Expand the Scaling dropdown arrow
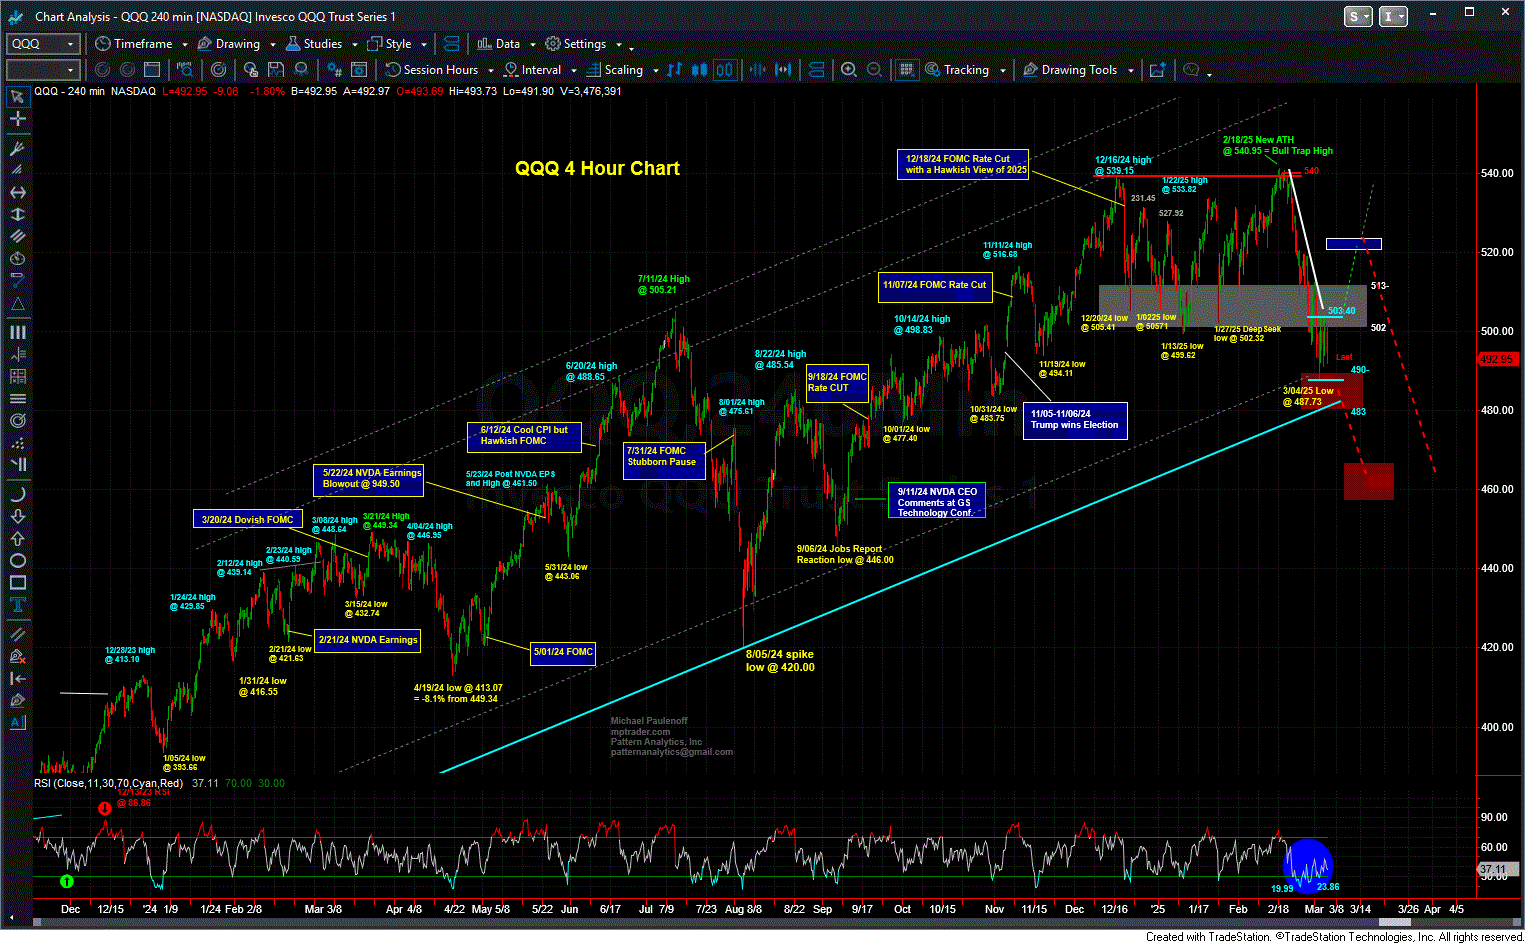Viewport: 1525px width, 943px height. pos(655,71)
